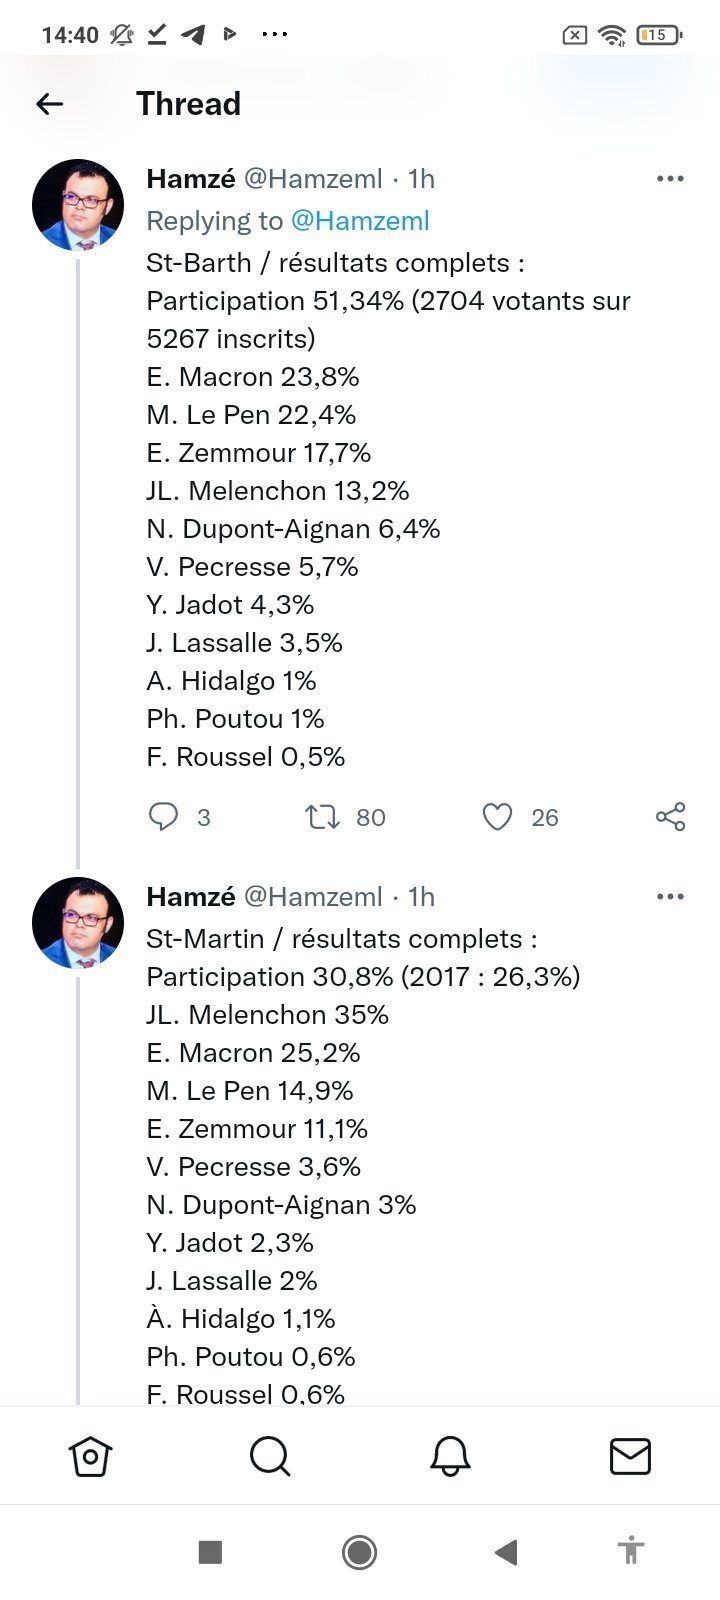Open Messages envelope tab
This screenshot has width=720, height=1600.
[x=630, y=1456]
